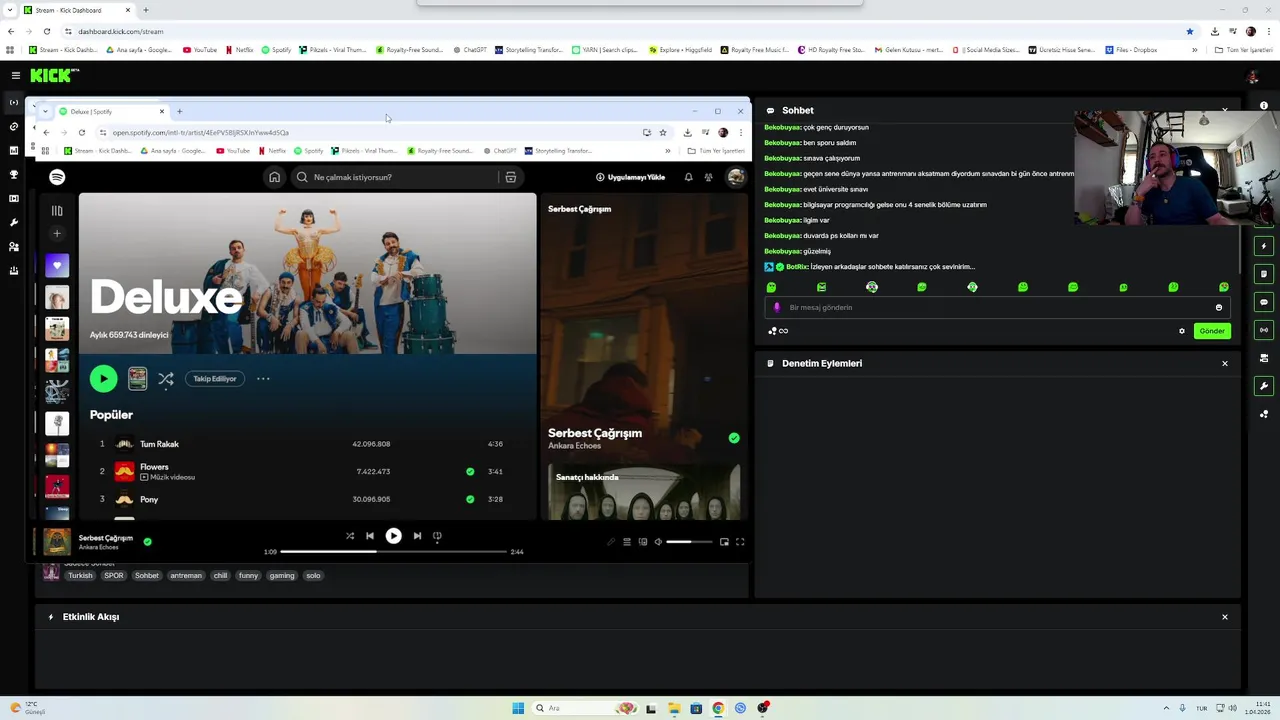Open Spotify library icon in sidebar

click(57, 211)
